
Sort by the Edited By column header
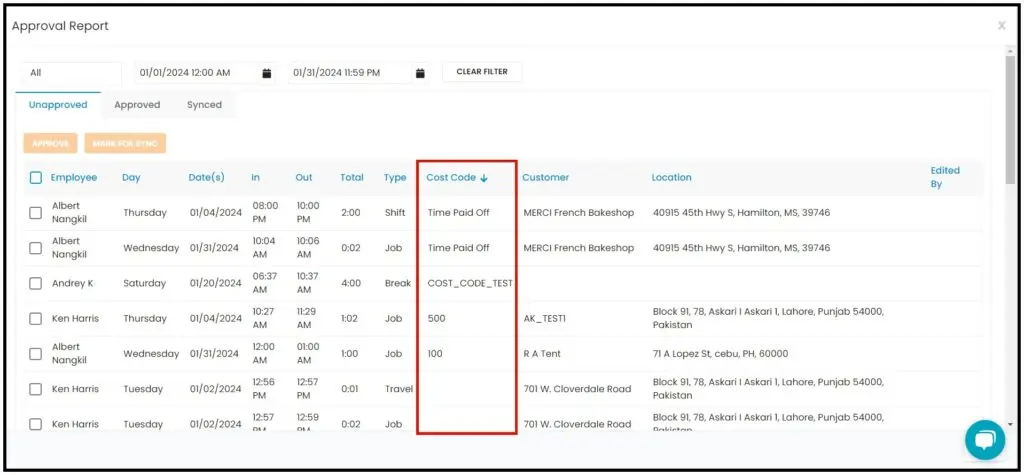(945, 177)
